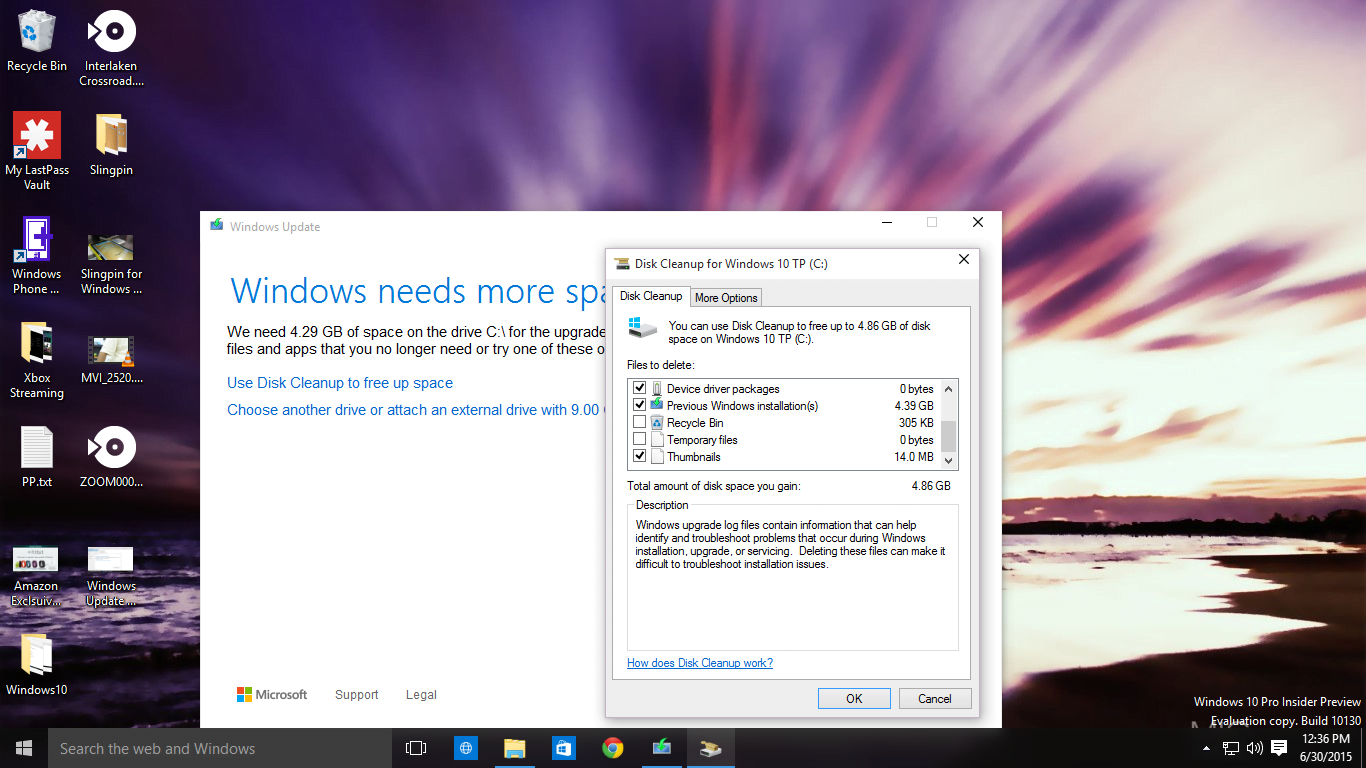Open Amazon Exclusive desktop image

pos(36,577)
